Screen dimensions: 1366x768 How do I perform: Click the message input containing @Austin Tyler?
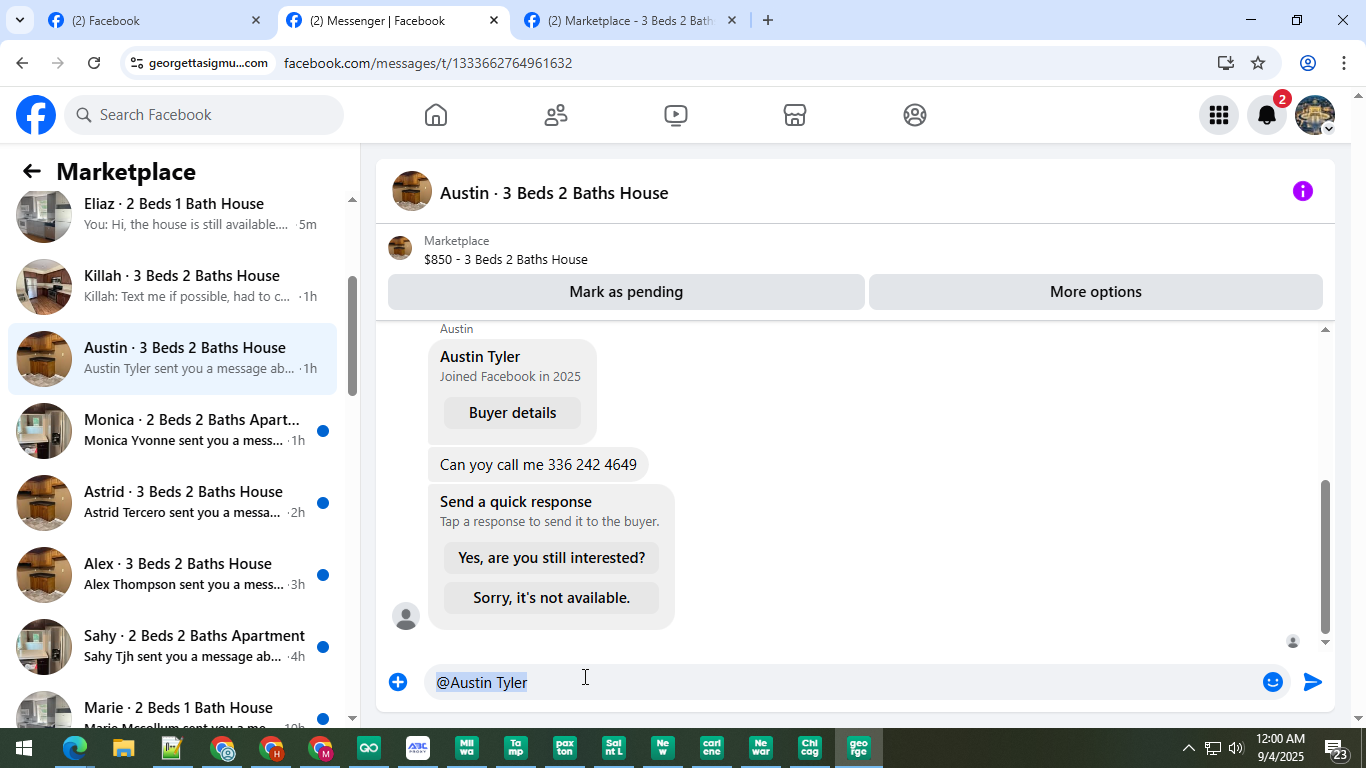click(842, 682)
